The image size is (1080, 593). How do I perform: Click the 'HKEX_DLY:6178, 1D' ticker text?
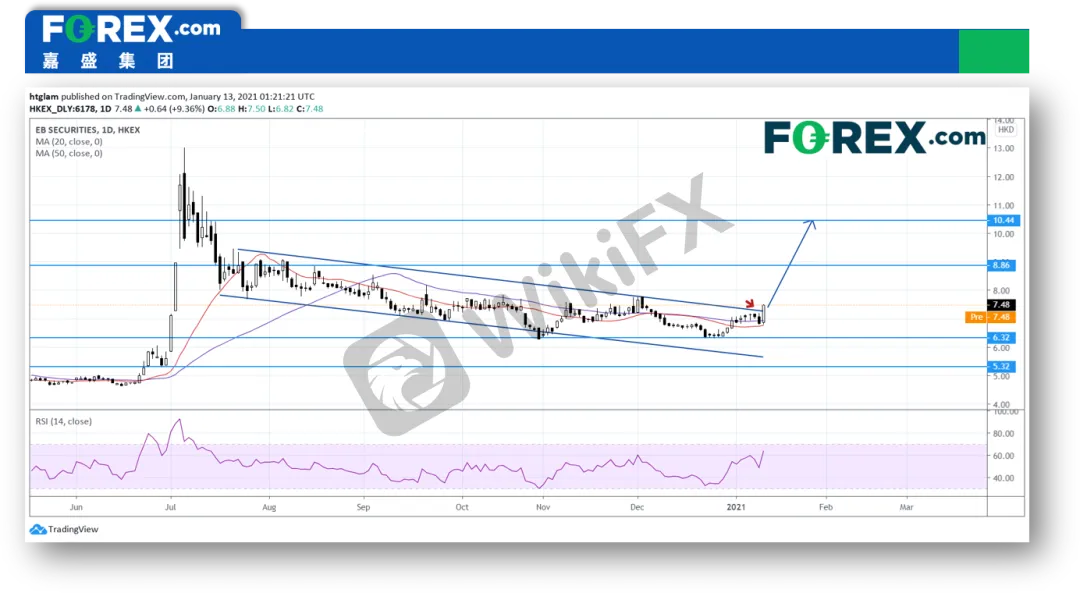click(x=70, y=109)
